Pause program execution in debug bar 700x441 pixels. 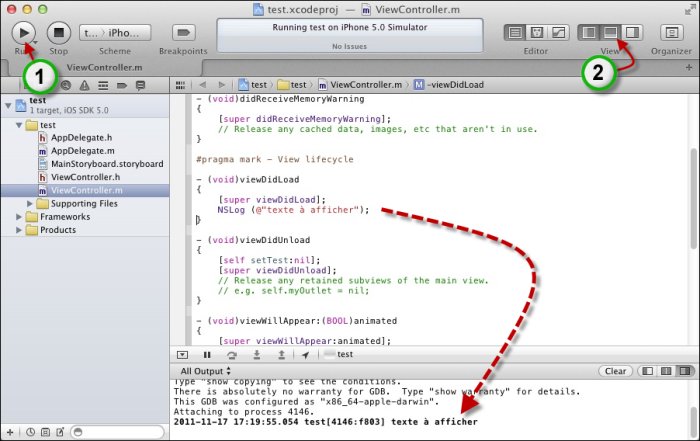207,354
